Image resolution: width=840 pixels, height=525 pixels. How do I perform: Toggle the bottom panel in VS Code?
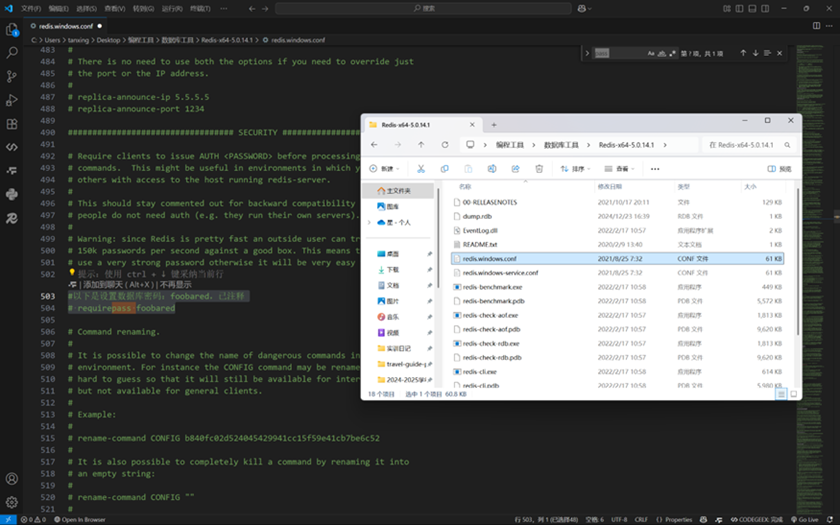(752, 9)
